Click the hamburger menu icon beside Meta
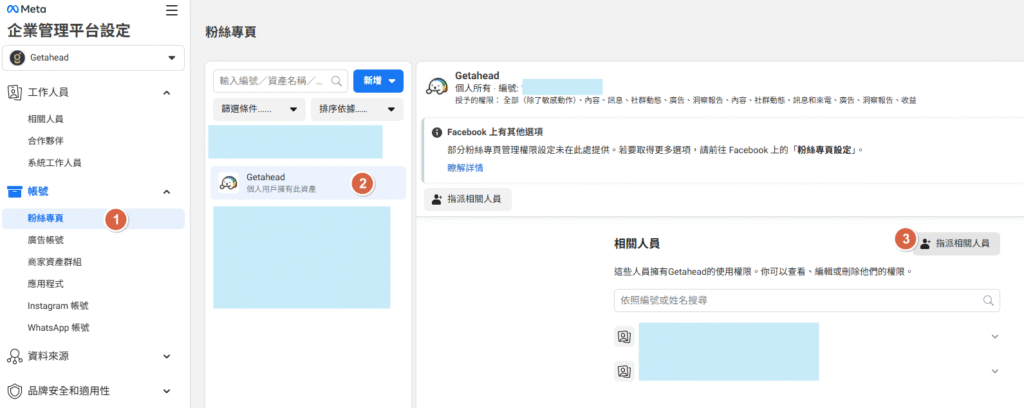Viewport: 1024px width, 408px height. 172,10
